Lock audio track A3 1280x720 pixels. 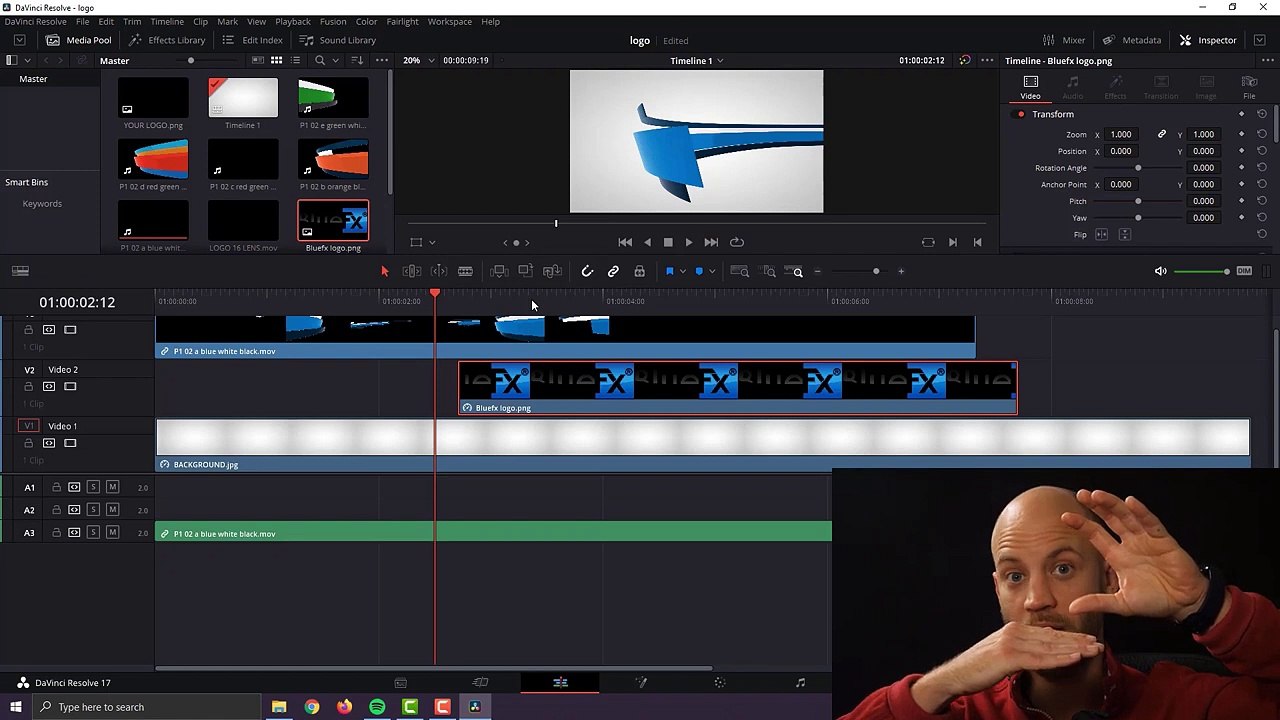click(x=56, y=533)
